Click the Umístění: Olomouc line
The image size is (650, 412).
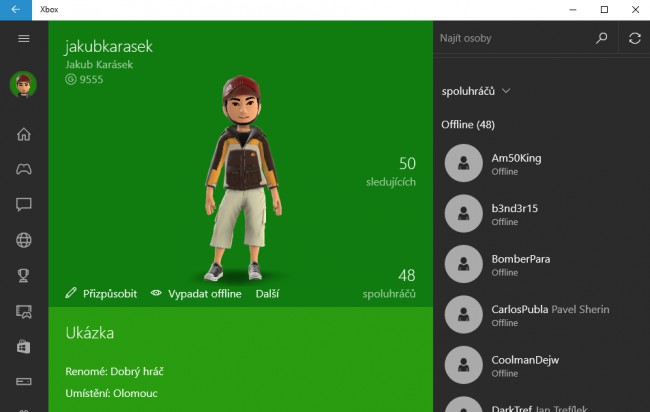[112, 393]
